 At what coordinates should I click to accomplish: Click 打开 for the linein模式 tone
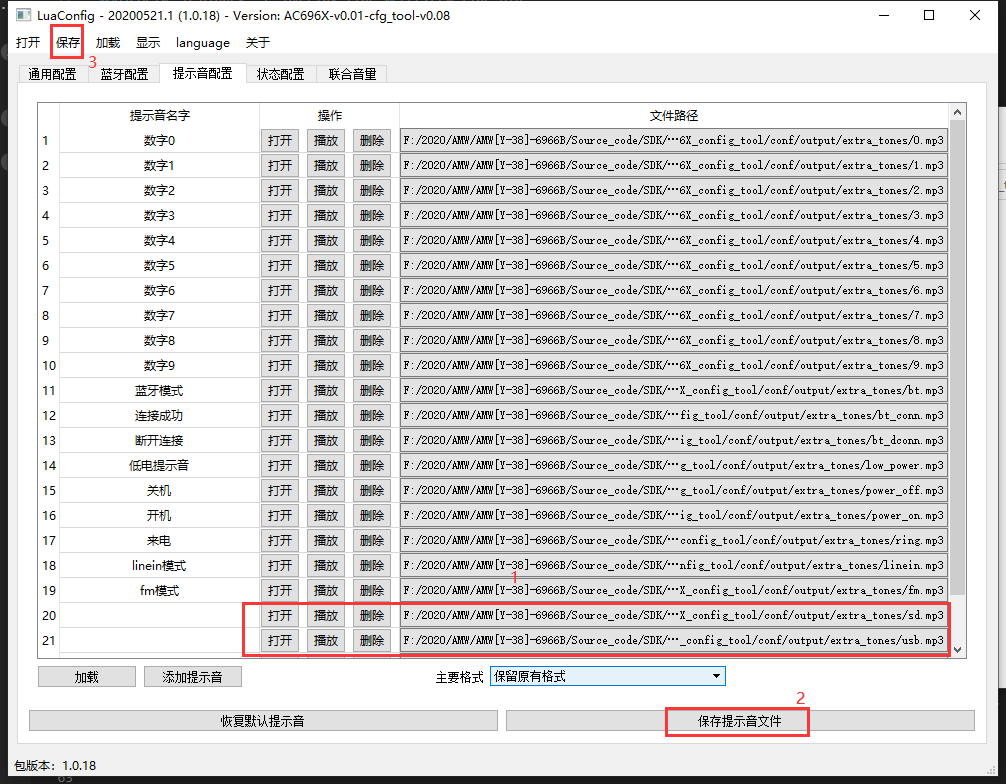pyautogui.click(x=280, y=566)
